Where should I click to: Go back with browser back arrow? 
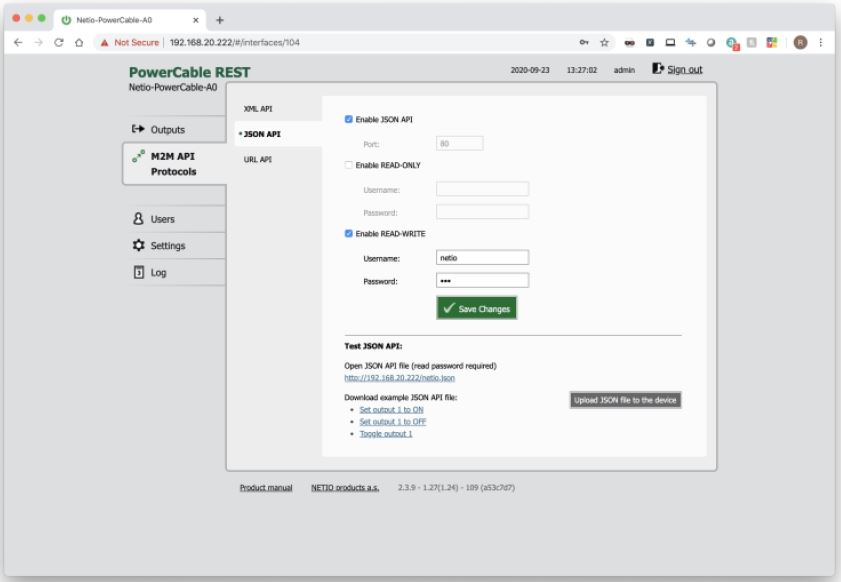(x=18, y=42)
